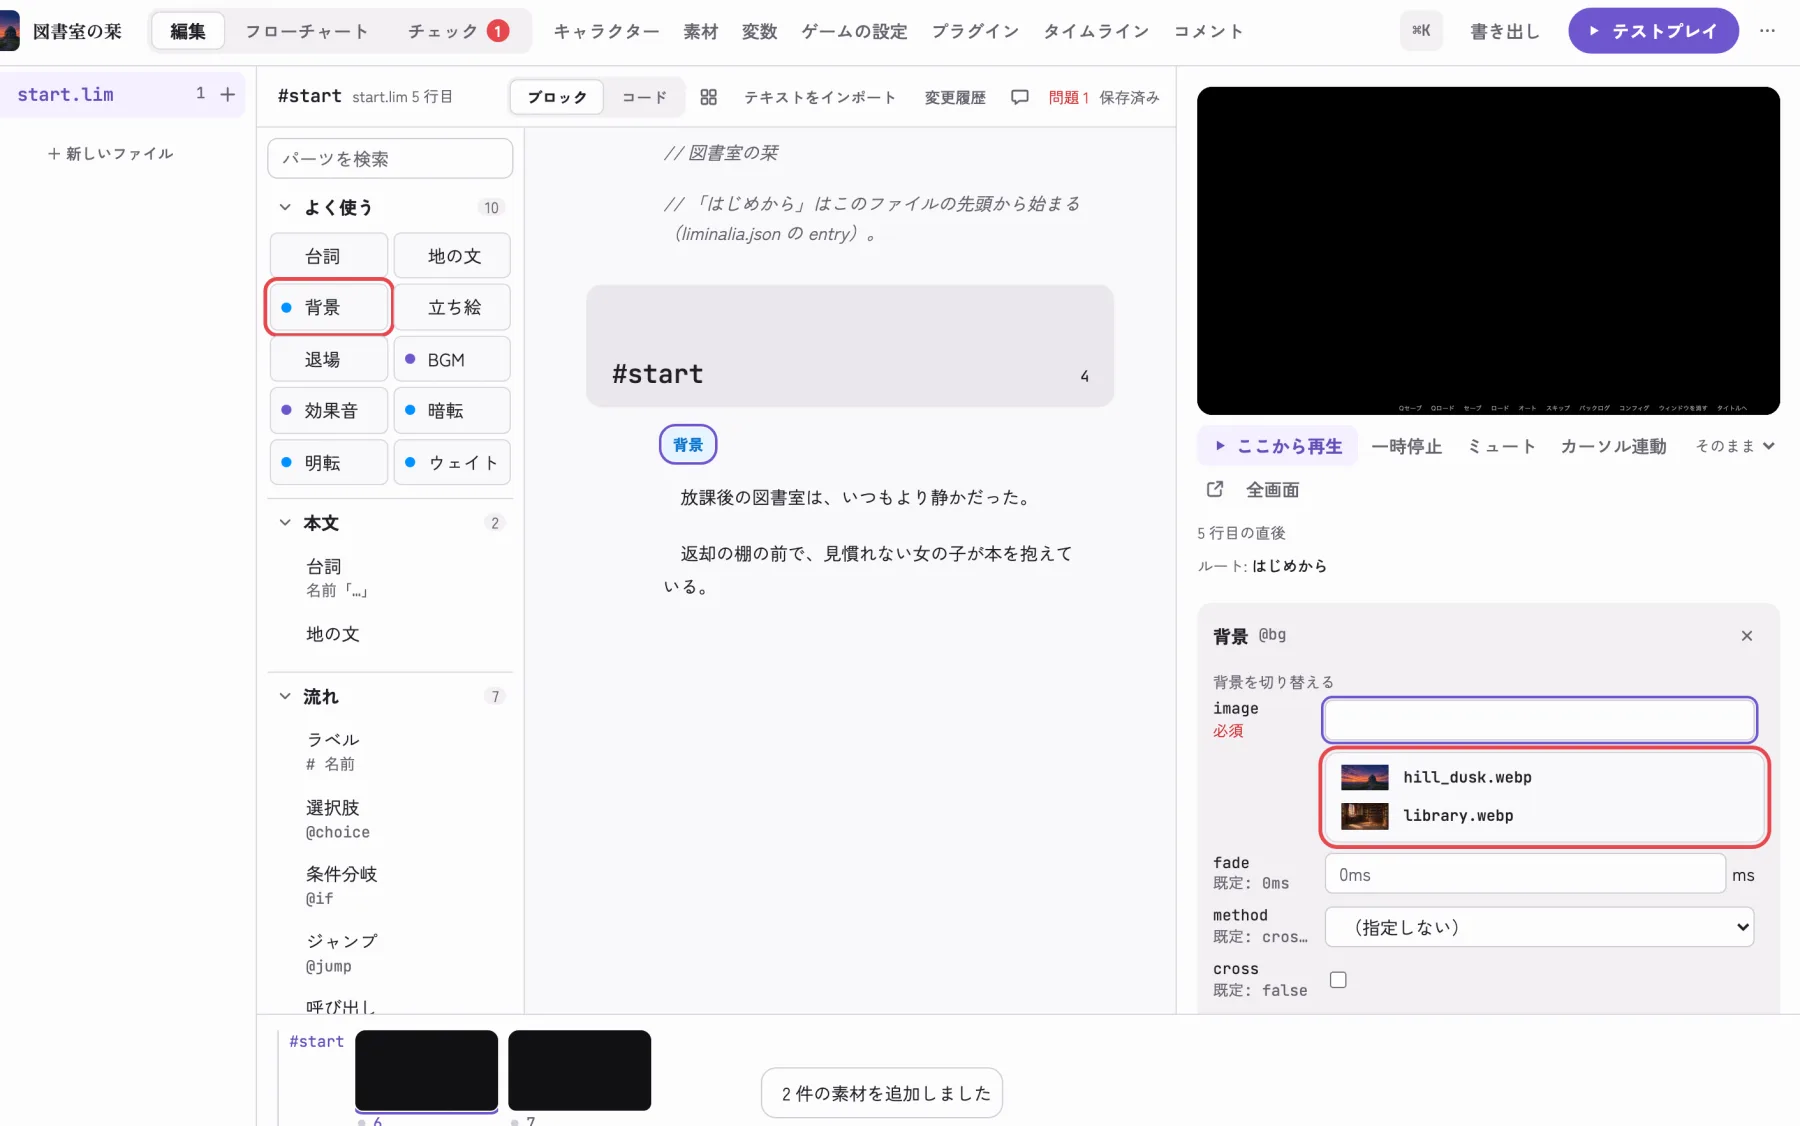Open preview in external window icon

coord(1215,489)
